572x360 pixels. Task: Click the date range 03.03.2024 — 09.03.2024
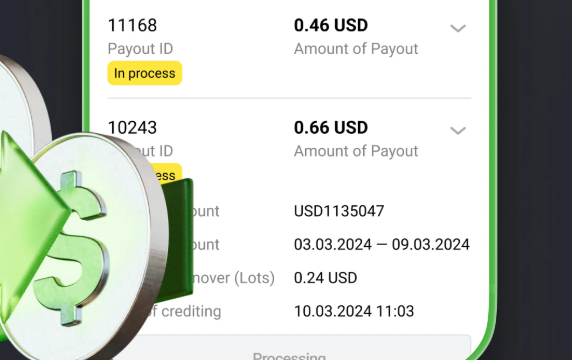(382, 244)
